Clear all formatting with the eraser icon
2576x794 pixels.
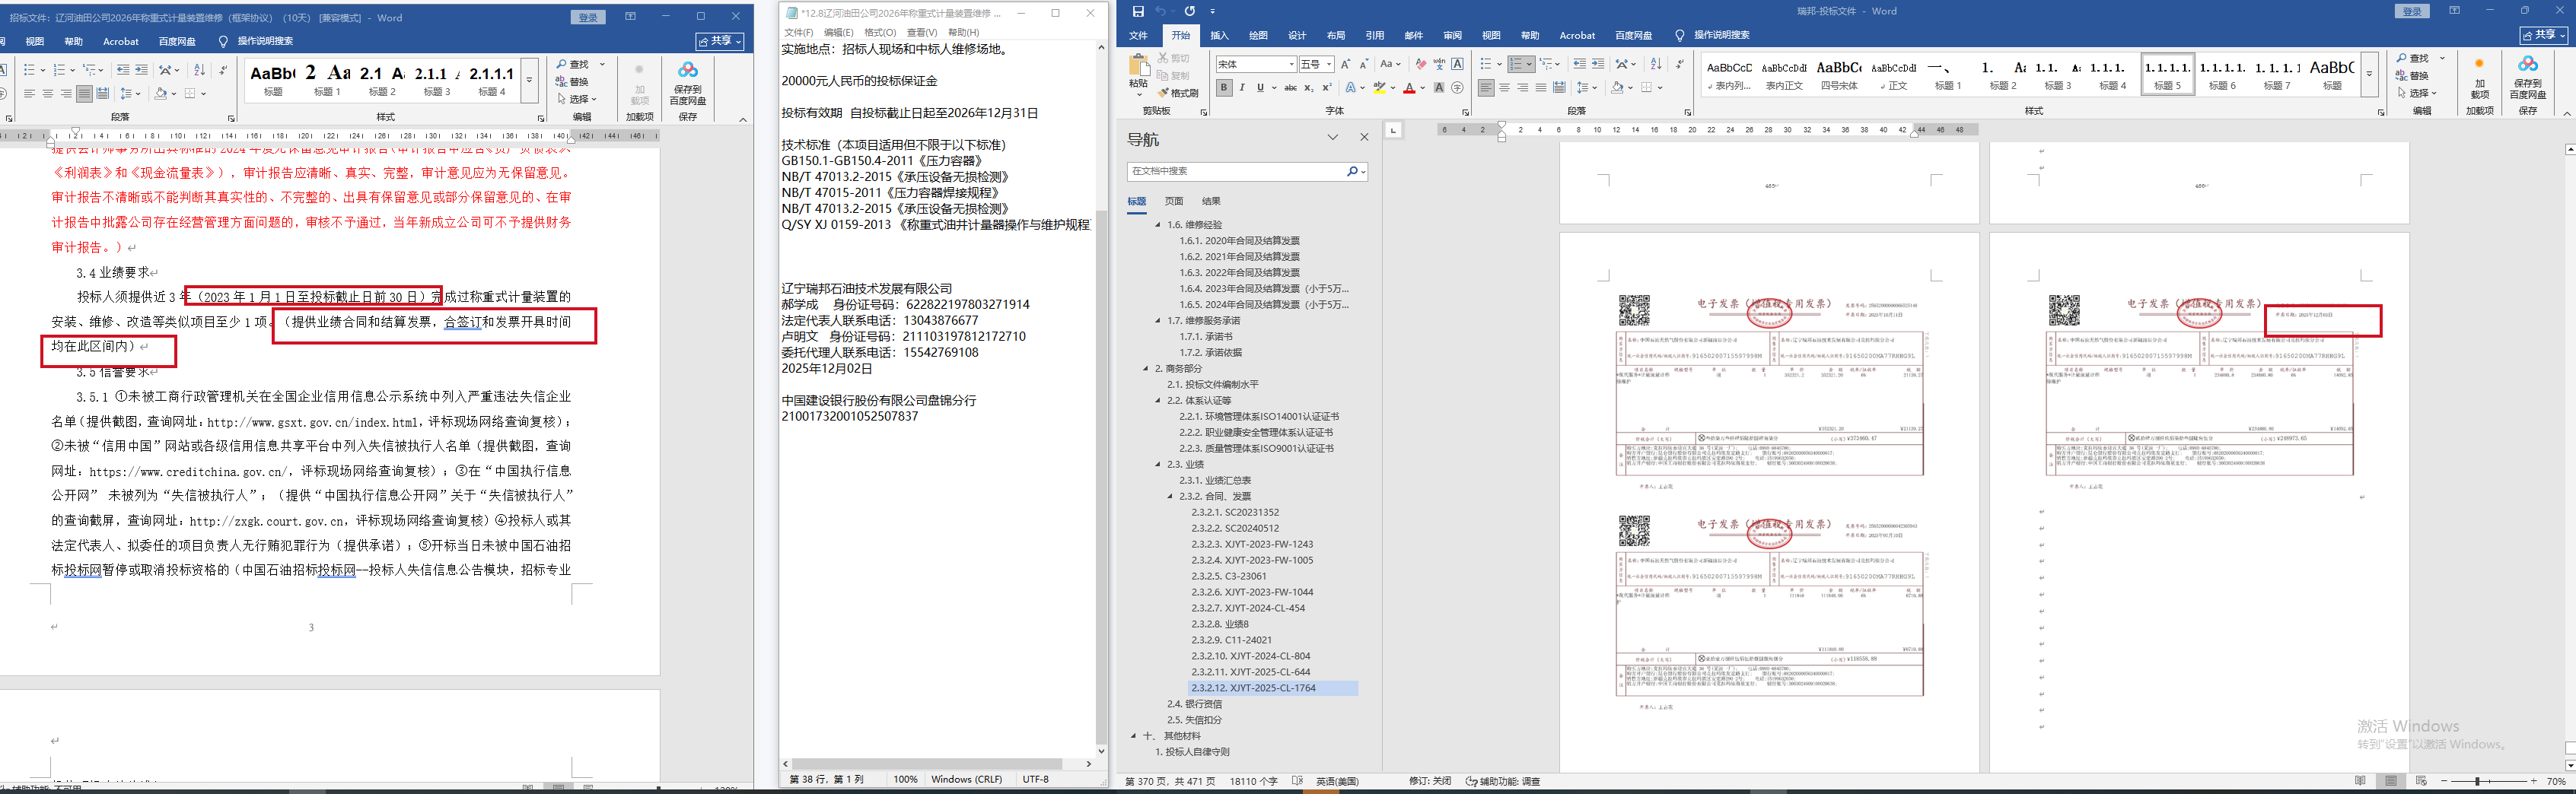(x=1421, y=64)
